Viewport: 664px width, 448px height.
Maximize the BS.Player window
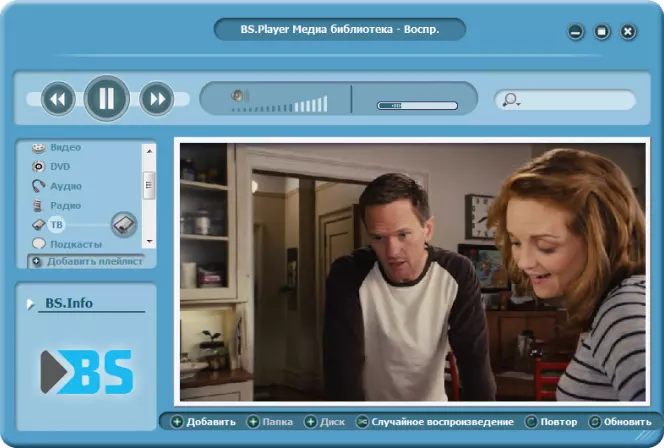point(602,32)
